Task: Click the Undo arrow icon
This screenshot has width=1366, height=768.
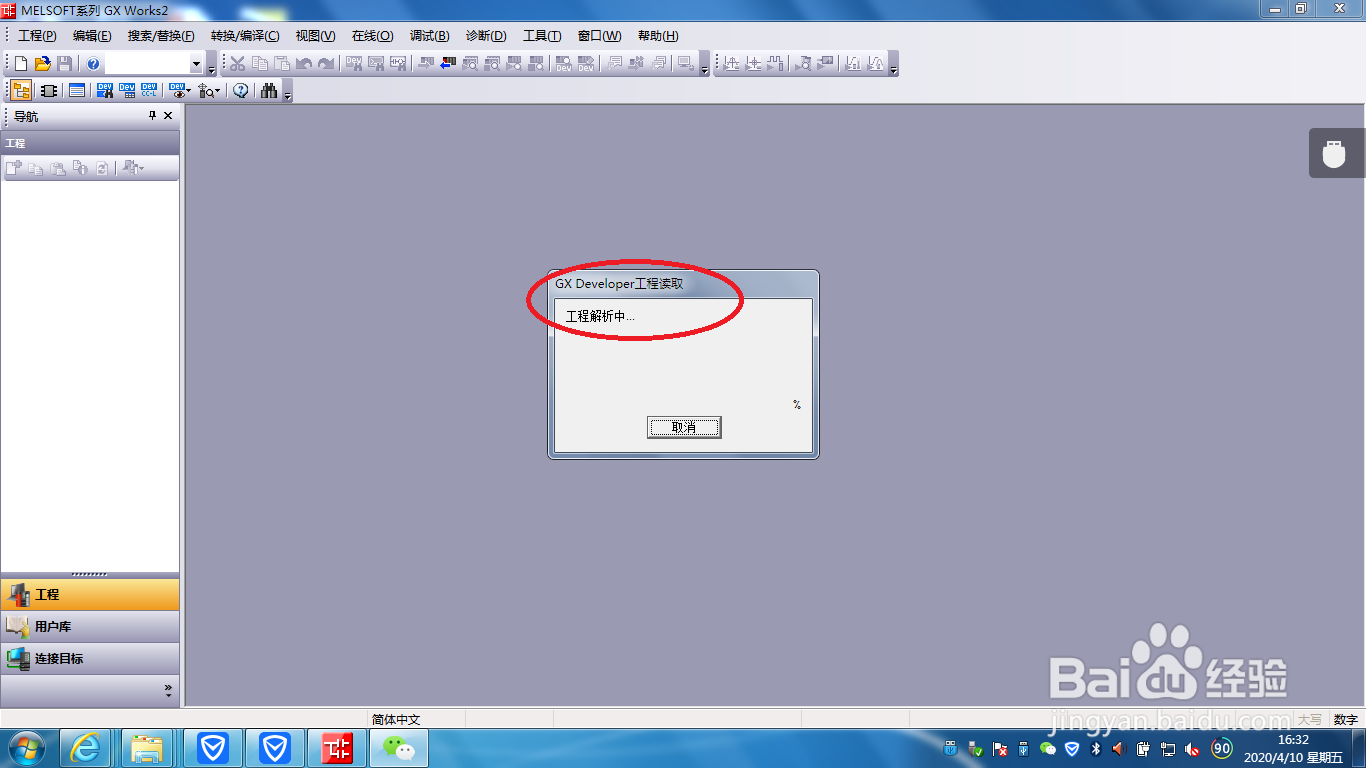Action: [x=304, y=64]
